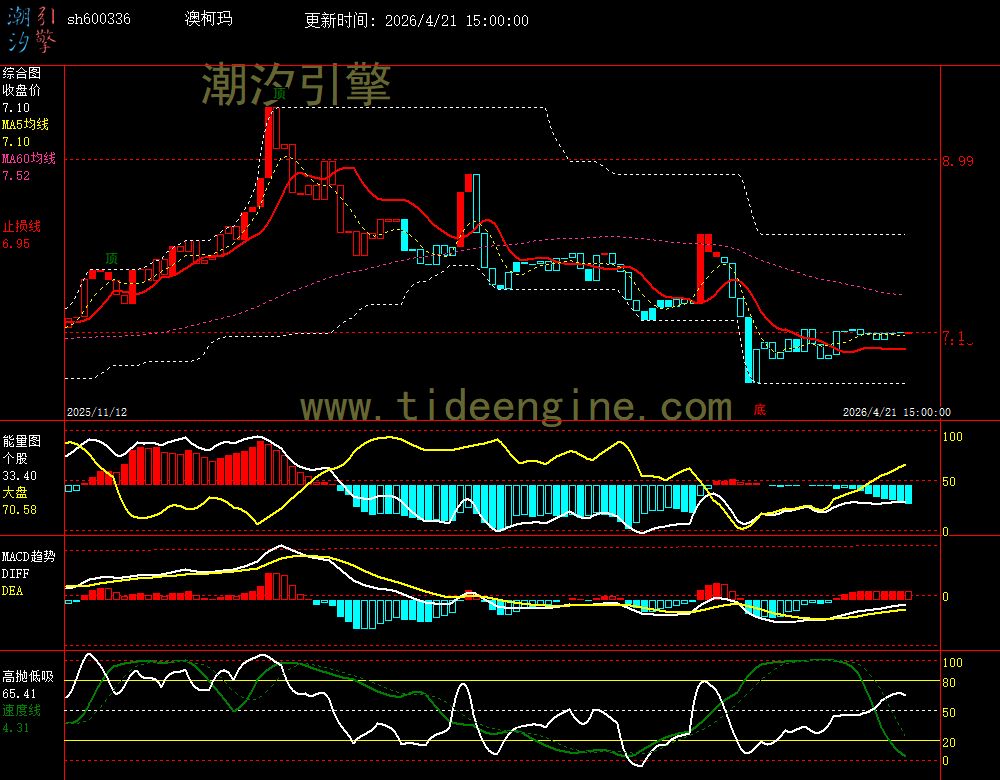
Task: Click the pink MA60均线 legend label
Action: (x=28, y=159)
